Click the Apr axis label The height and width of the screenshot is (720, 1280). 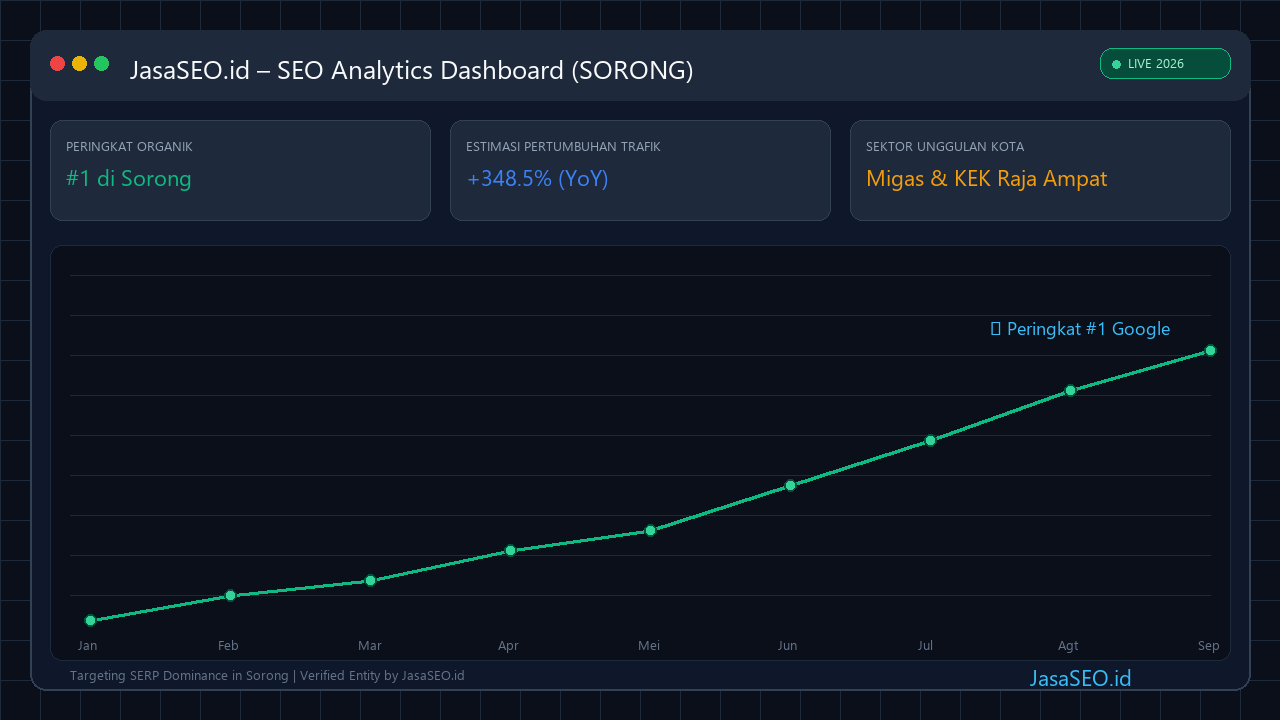click(508, 646)
